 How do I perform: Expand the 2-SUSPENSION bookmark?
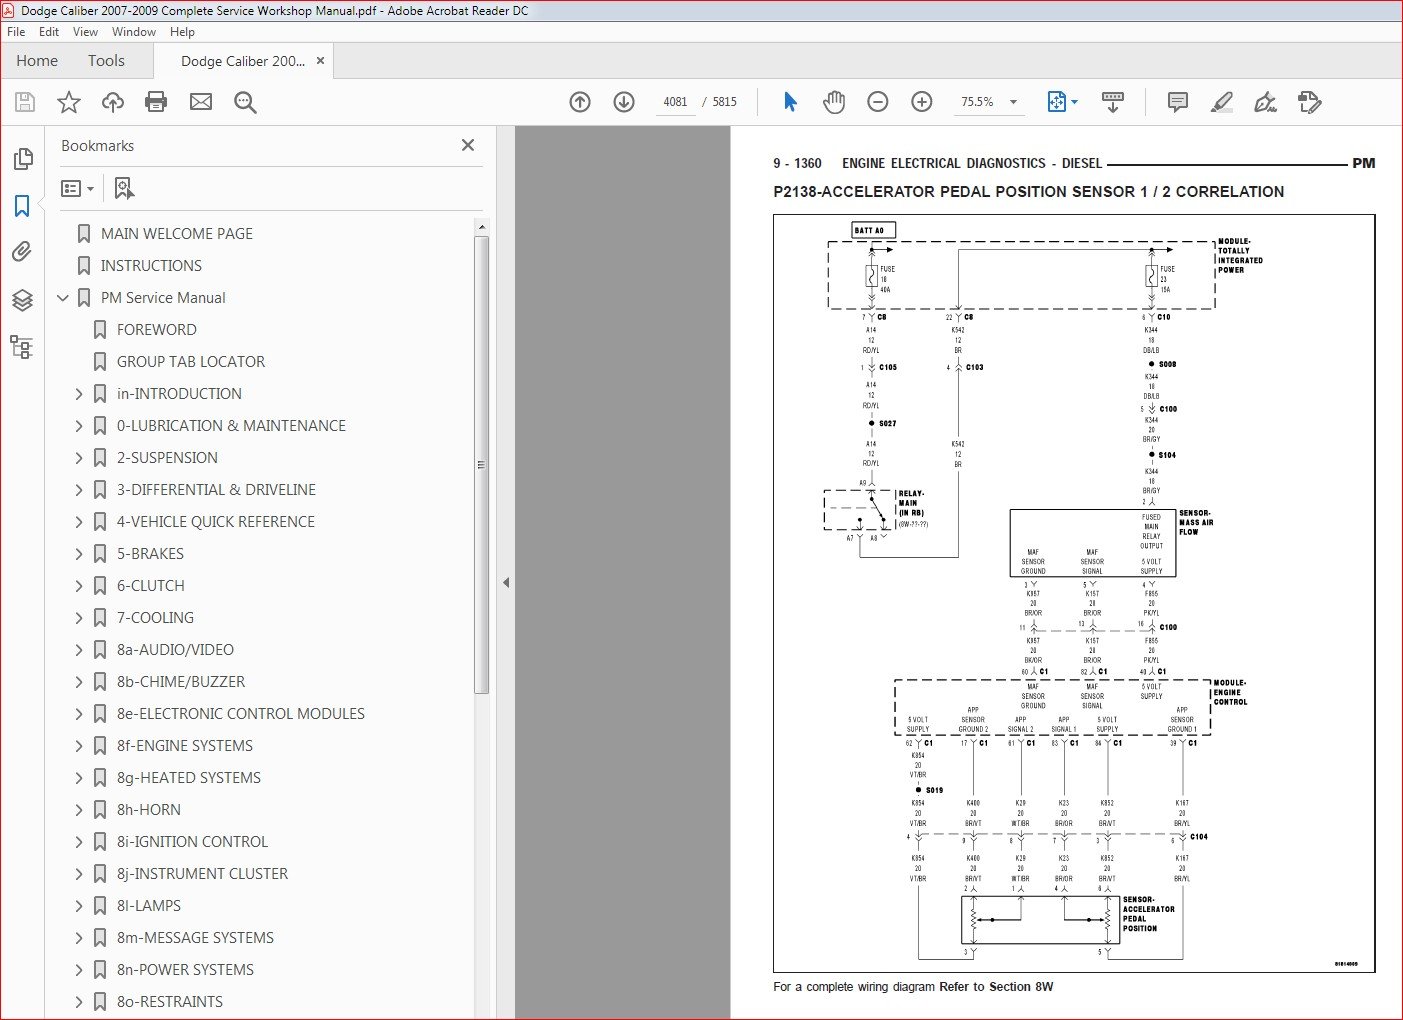pyautogui.click(x=79, y=458)
